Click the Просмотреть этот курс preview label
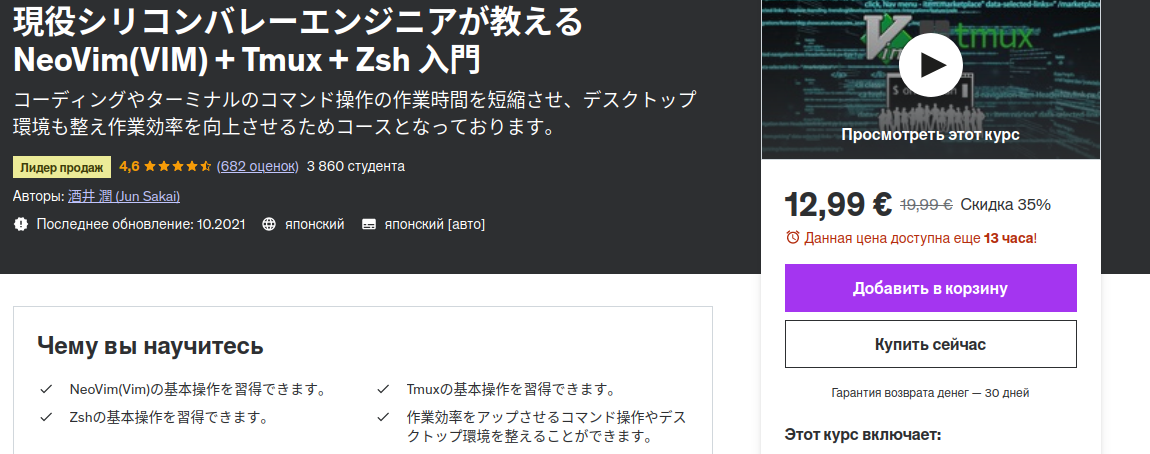This screenshot has height=454, width=1150. pos(930,135)
